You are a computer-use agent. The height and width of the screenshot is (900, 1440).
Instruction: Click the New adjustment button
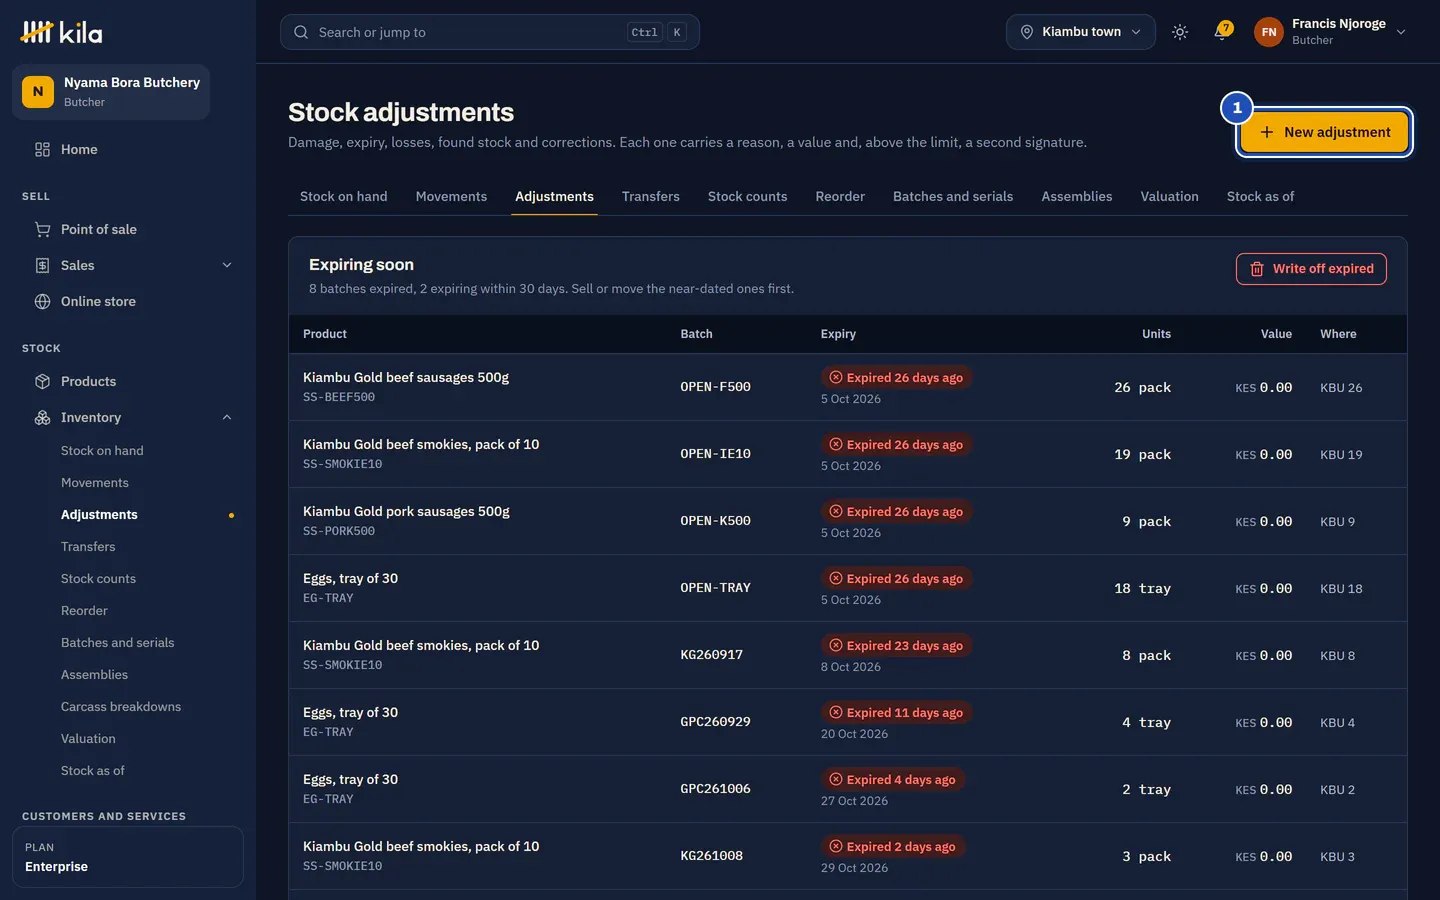pos(1324,132)
